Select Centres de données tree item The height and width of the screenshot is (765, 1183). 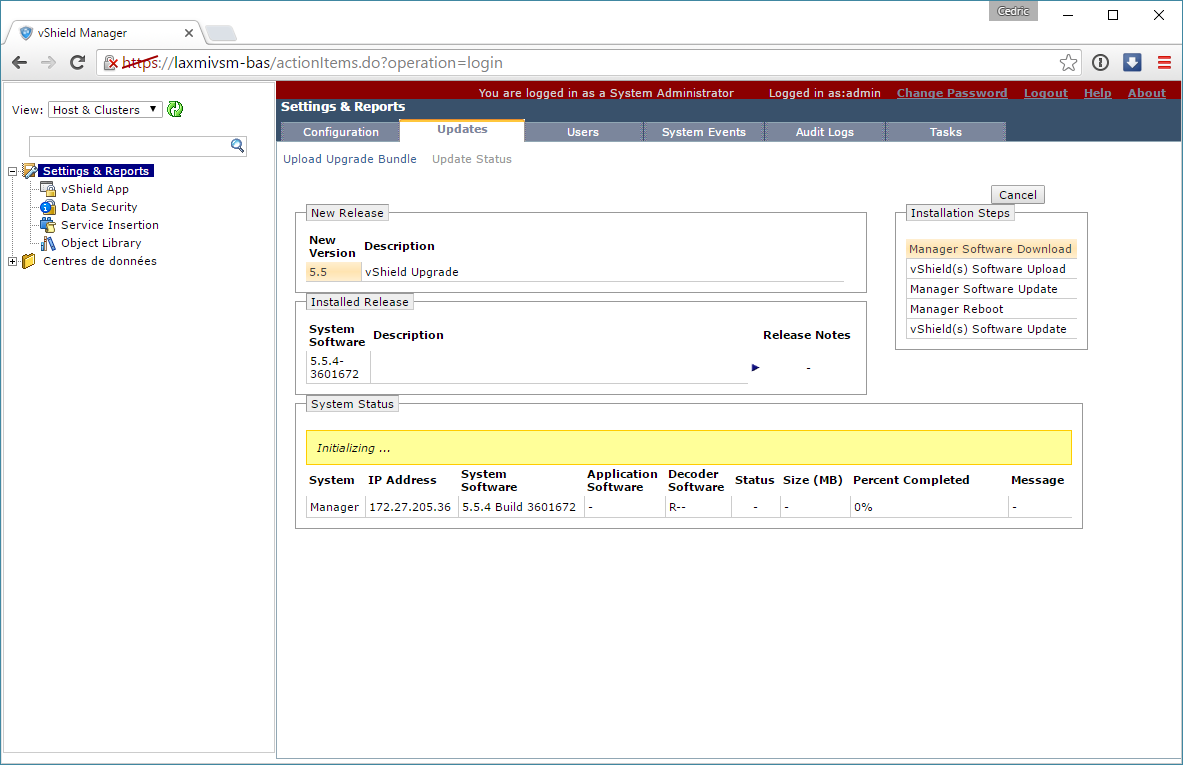pyautogui.click(x=100, y=261)
